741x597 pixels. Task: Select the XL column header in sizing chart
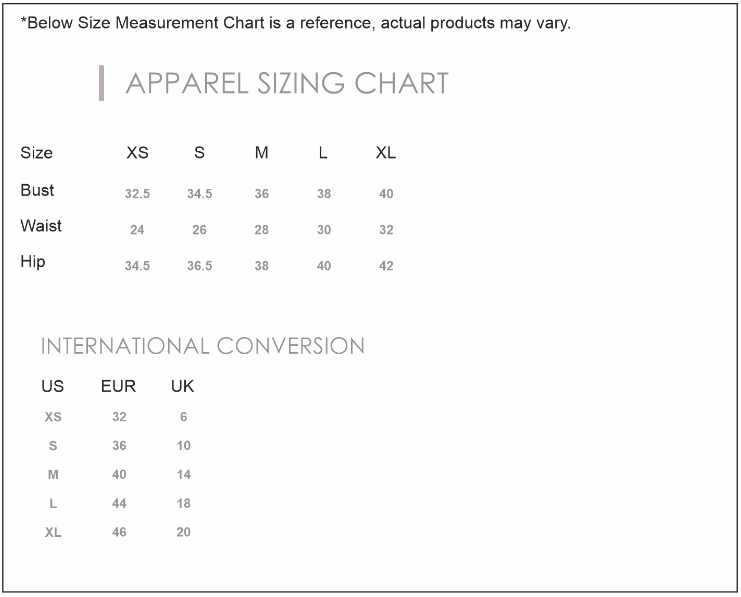[386, 153]
